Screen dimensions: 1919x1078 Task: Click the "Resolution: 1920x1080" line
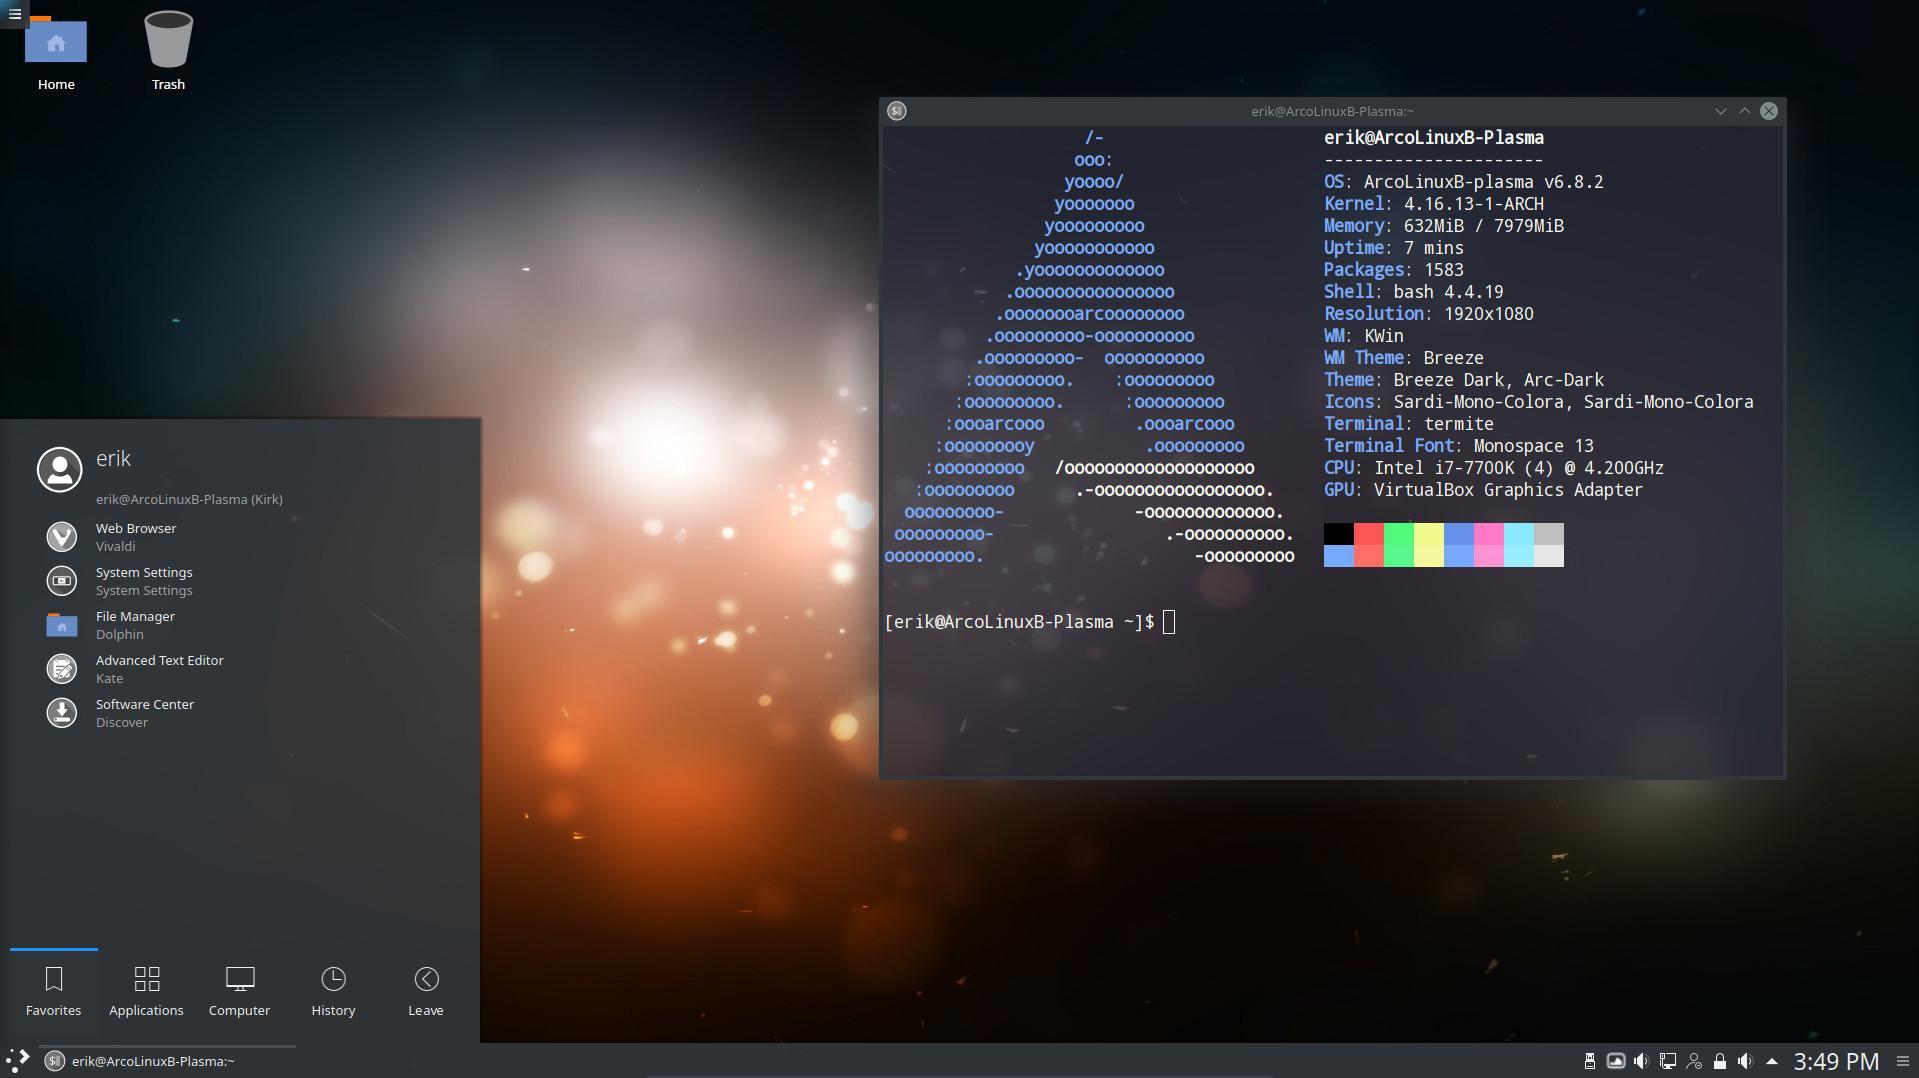[x=1429, y=314]
